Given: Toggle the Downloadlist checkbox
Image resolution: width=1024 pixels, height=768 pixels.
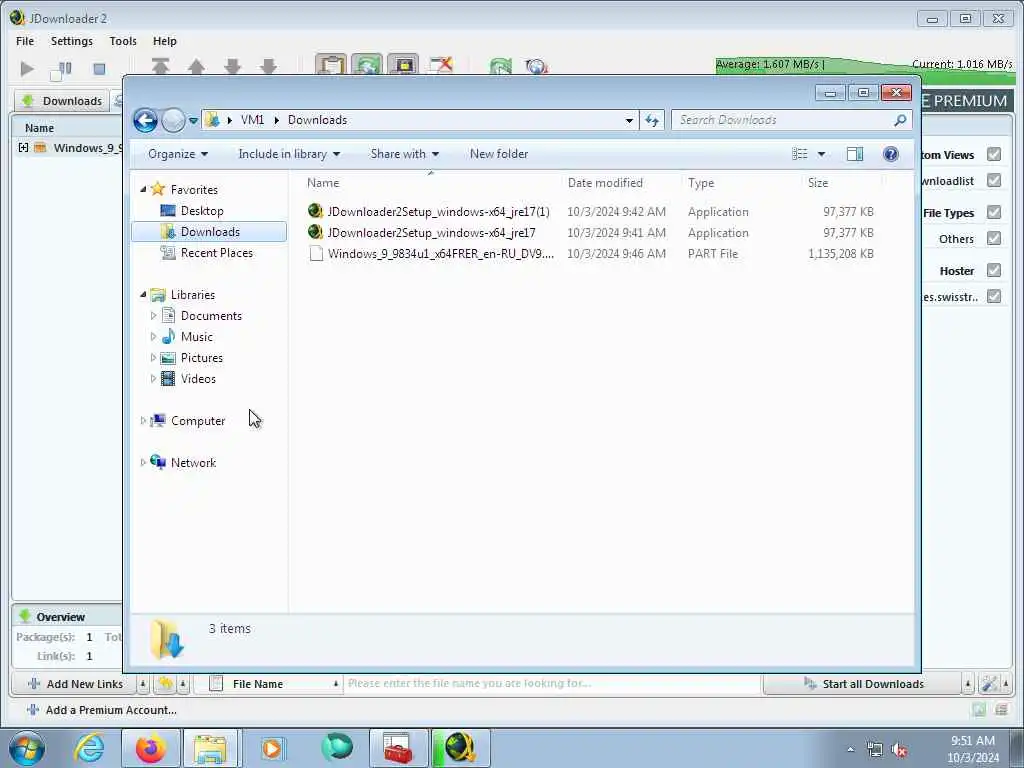Looking at the screenshot, I should (x=994, y=180).
